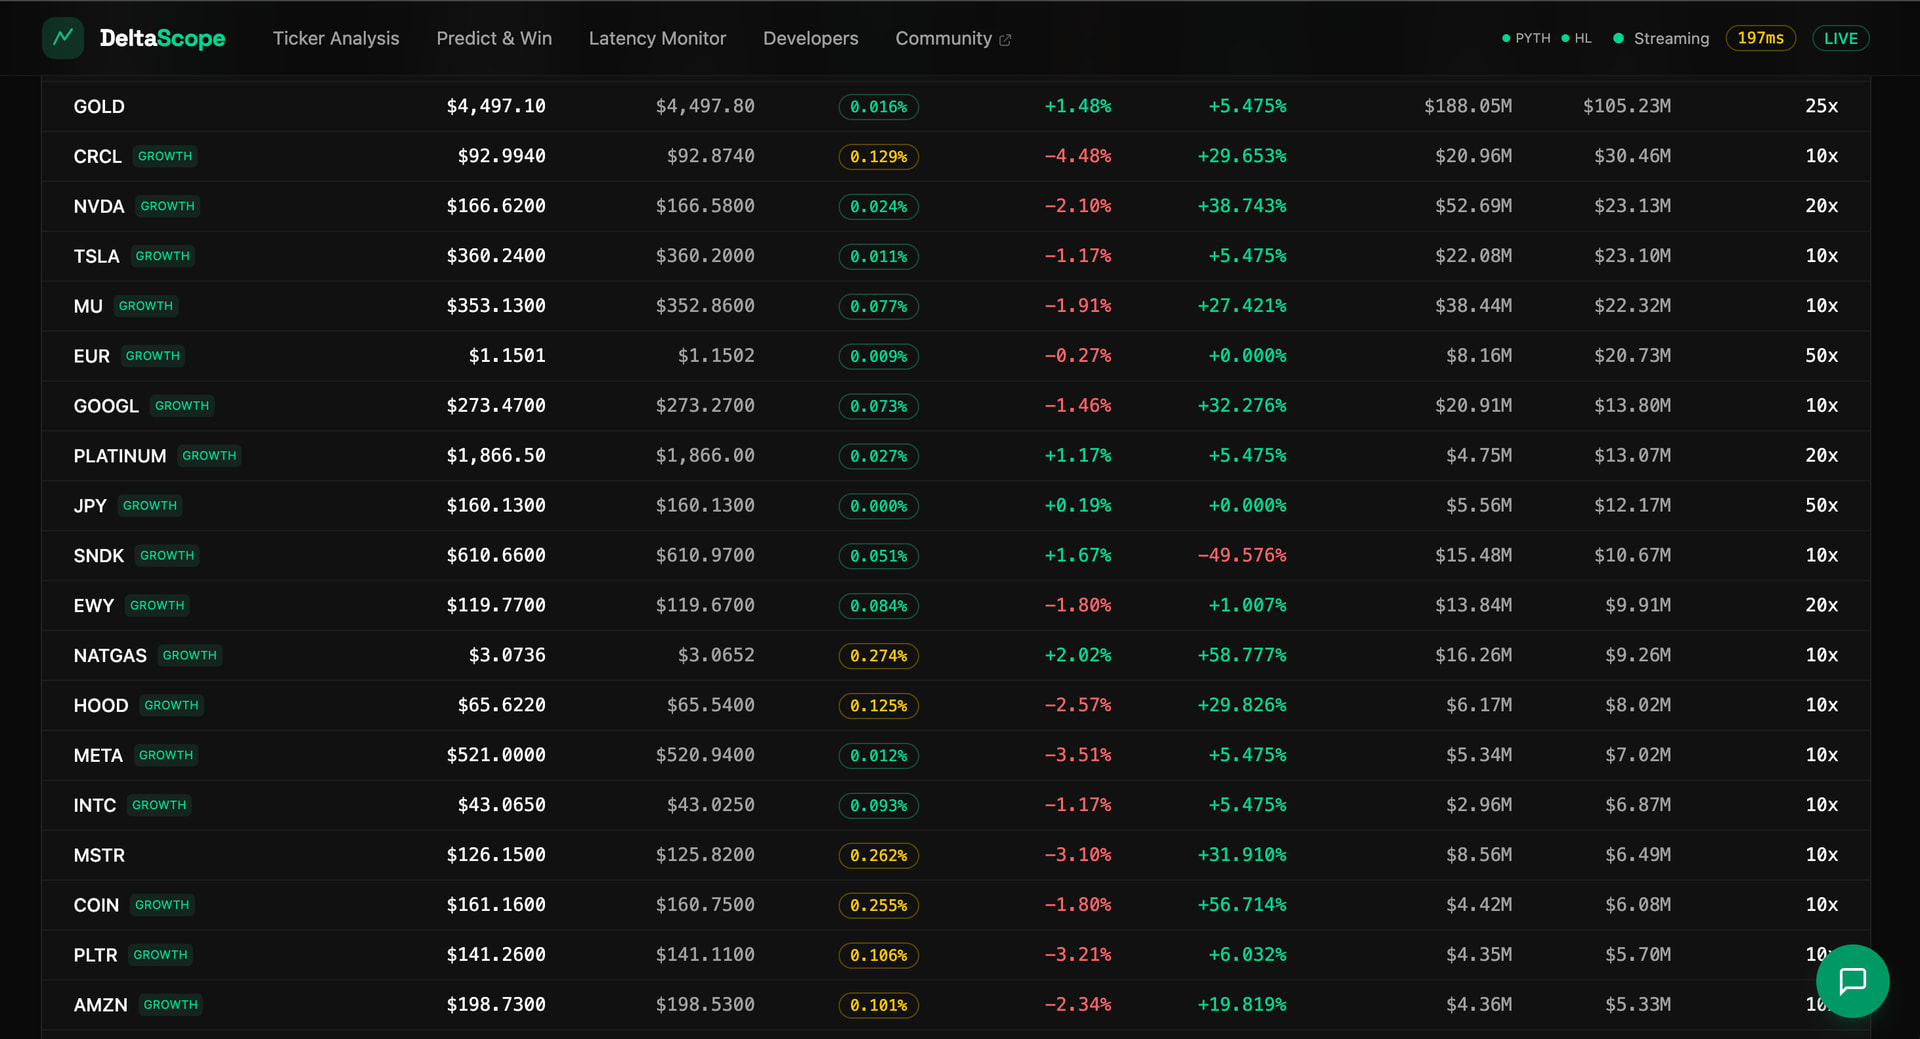Select the MSTR ticker symbol

click(x=99, y=856)
